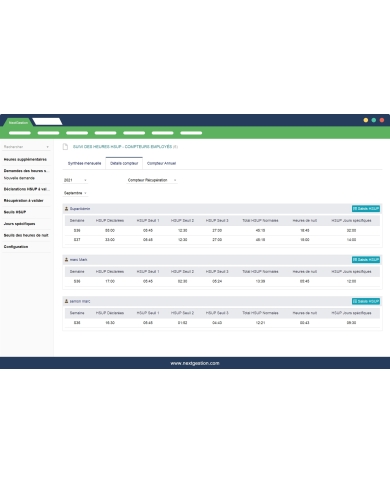This screenshot has width=390, height=484.
Task: Open Déclarations HSUP à val... sidebar entry
Action: [x=26, y=189]
